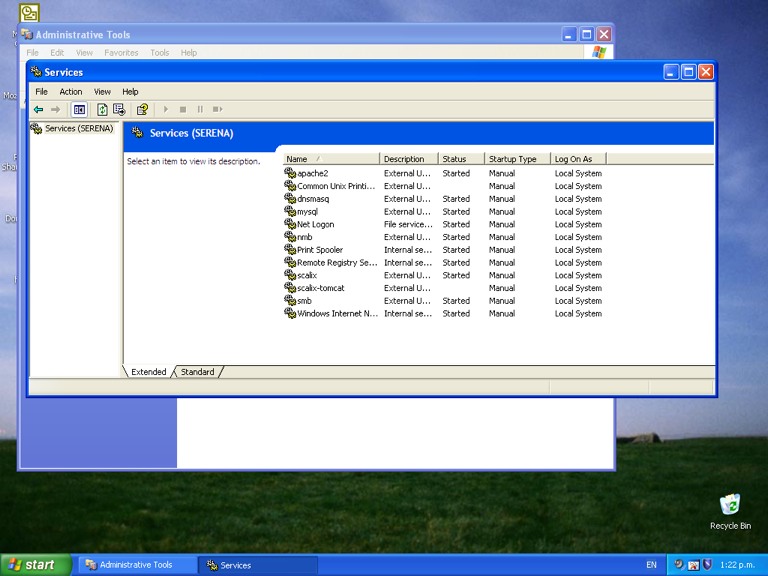The height and width of the screenshot is (576, 768).
Task: Select the Remote Registry service icon
Action: click(290, 262)
